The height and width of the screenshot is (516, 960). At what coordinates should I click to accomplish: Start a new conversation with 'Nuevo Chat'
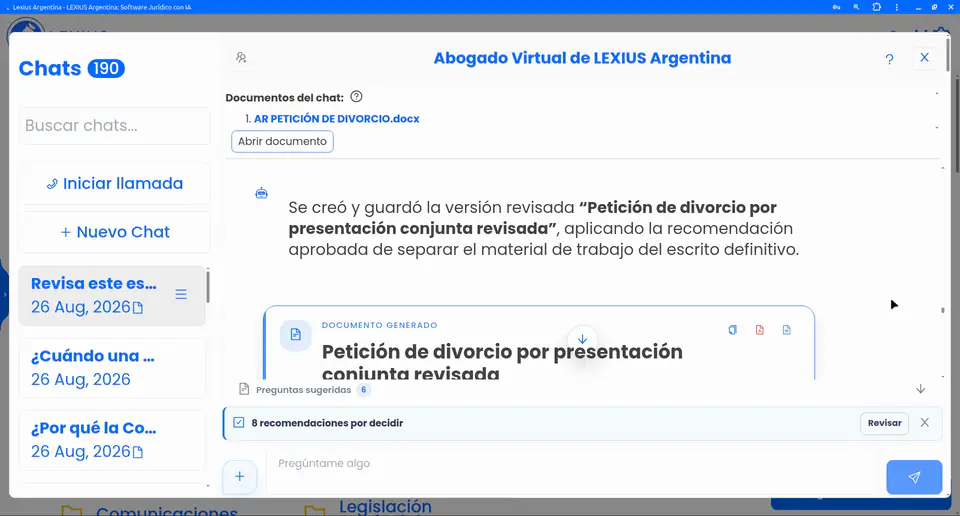click(114, 232)
